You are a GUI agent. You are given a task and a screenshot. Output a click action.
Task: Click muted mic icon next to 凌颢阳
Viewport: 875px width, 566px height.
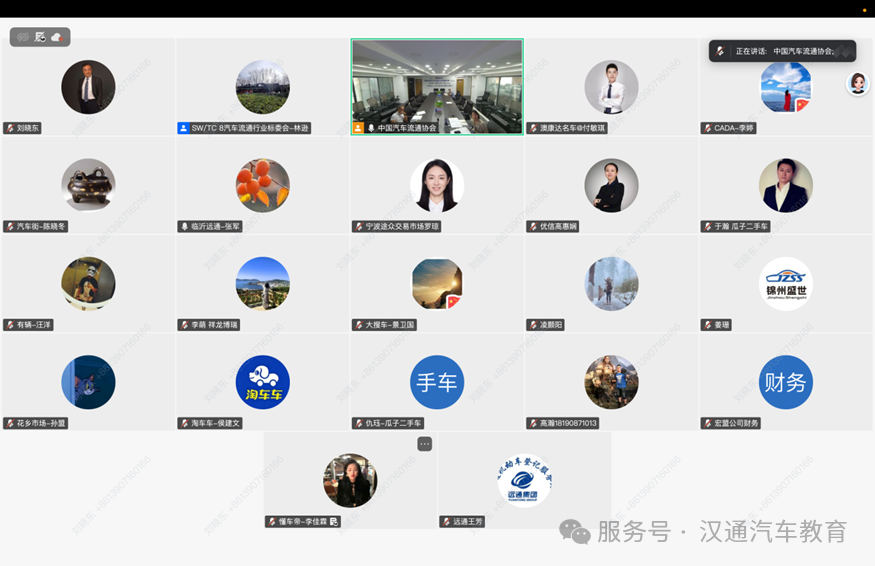tap(533, 325)
